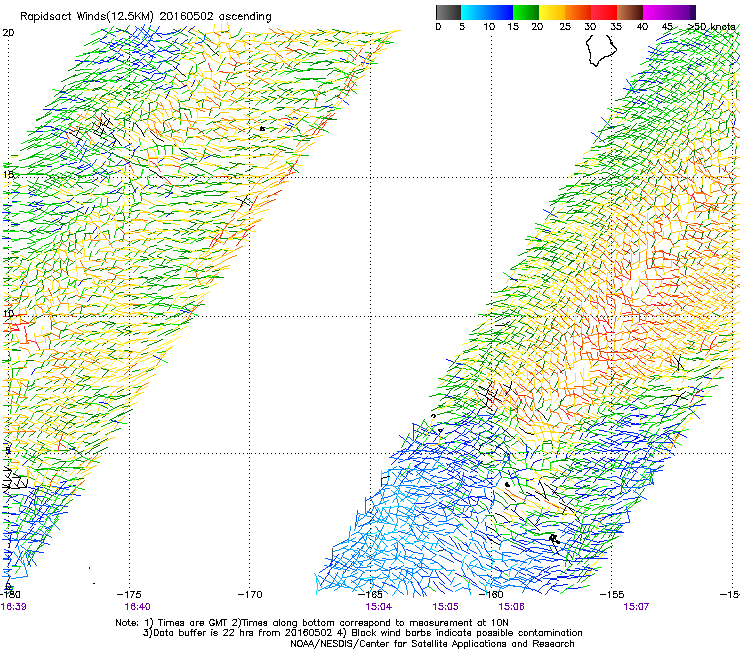
Task: Click the purple time stamp '16:39'
Action: pos(14,607)
